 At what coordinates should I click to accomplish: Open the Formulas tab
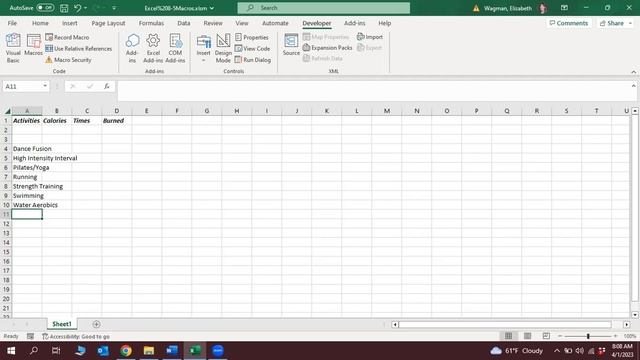point(151,23)
